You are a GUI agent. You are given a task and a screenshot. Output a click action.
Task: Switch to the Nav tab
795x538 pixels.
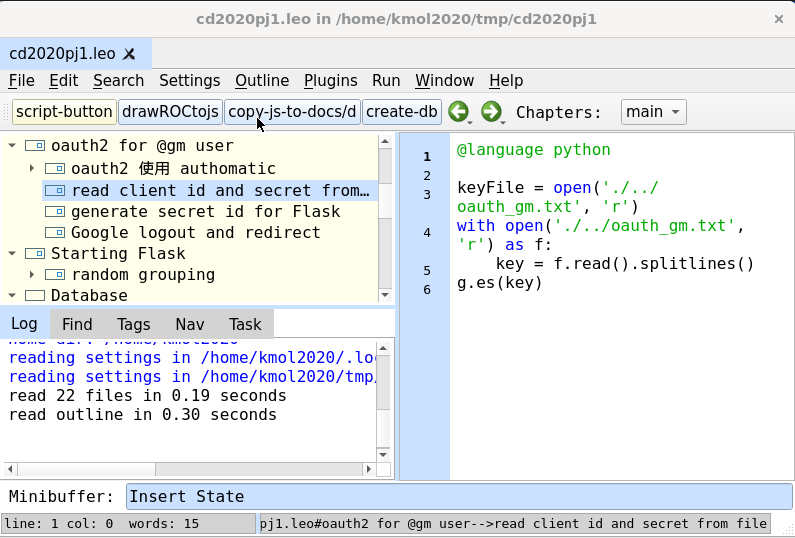[x=189, y=324]
